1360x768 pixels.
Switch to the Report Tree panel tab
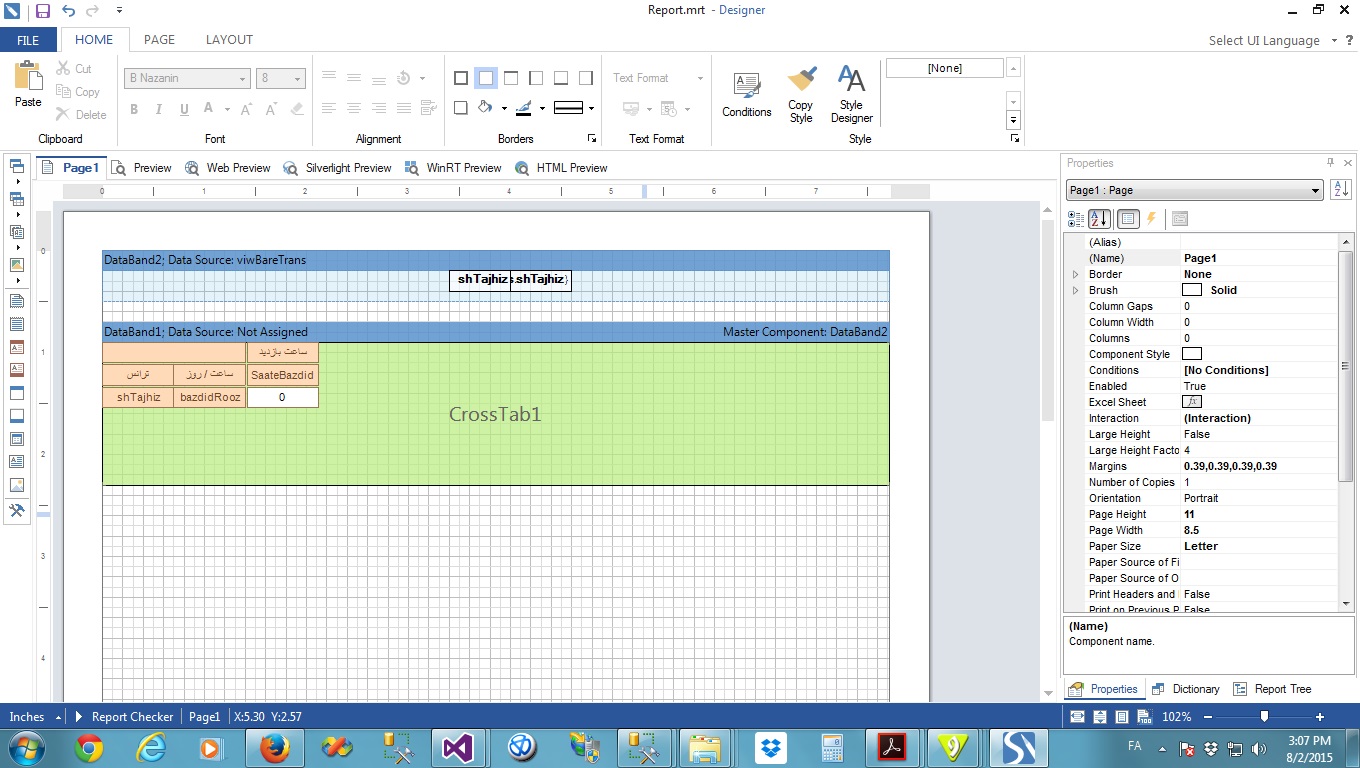tap(1272, 689)
